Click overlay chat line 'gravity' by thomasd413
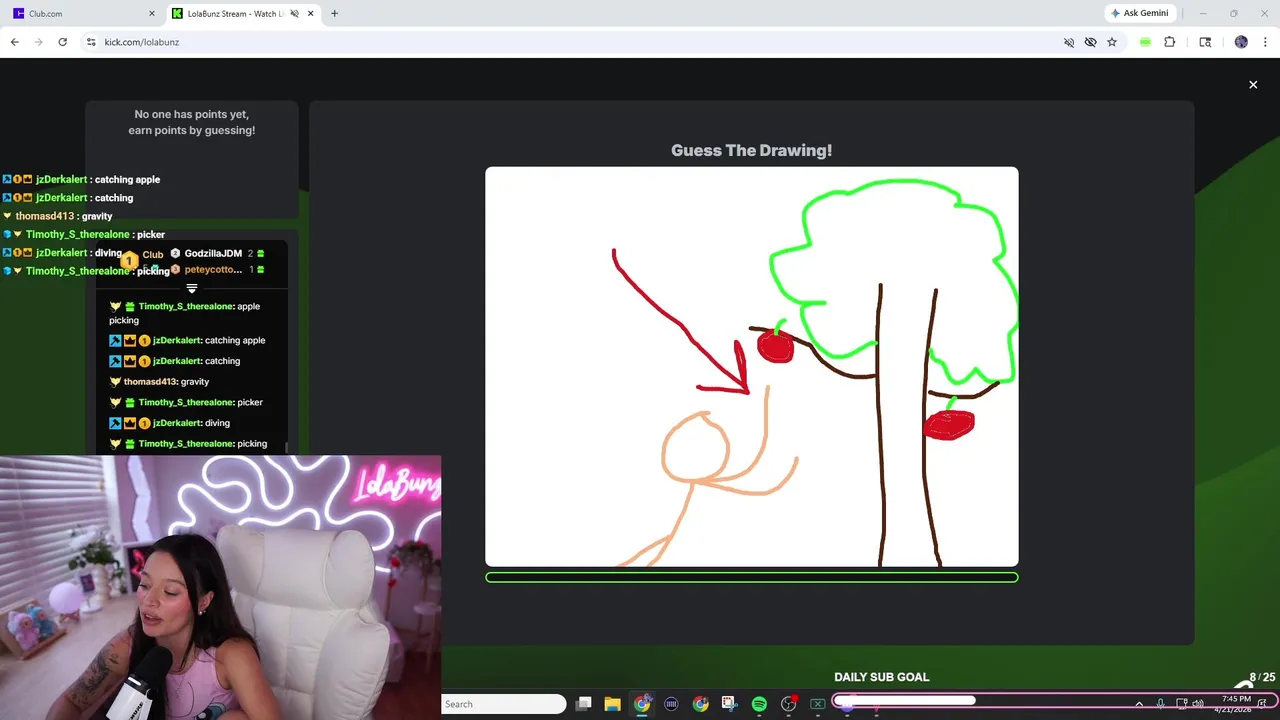The image size is (1280, 720). coord(58,216)
